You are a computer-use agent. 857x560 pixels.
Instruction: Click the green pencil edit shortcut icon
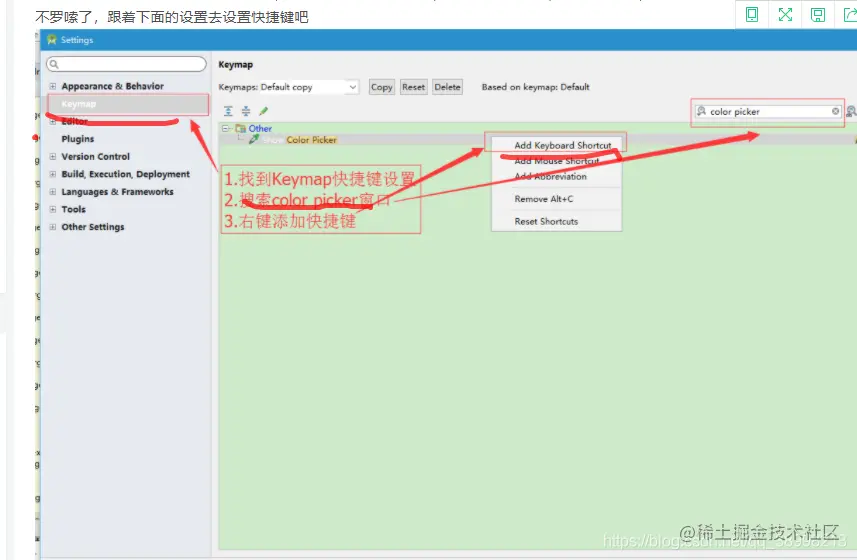pyautogui.click(x=263, y=111)
